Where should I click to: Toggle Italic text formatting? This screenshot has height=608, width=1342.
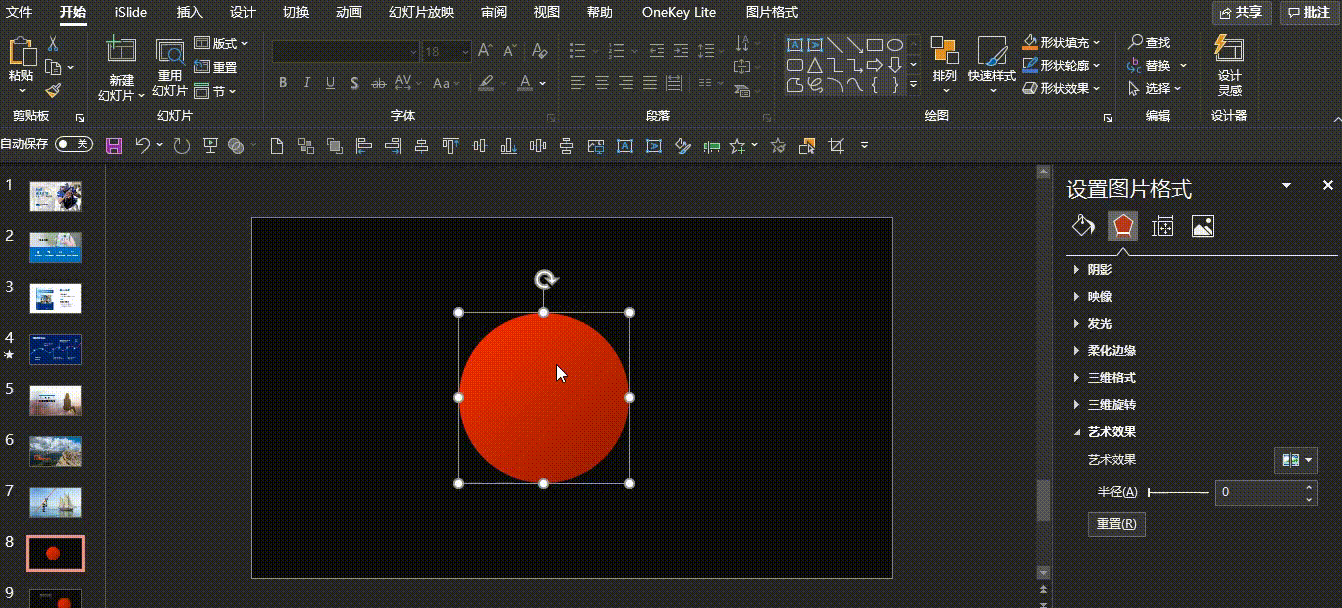pos(307,83)
